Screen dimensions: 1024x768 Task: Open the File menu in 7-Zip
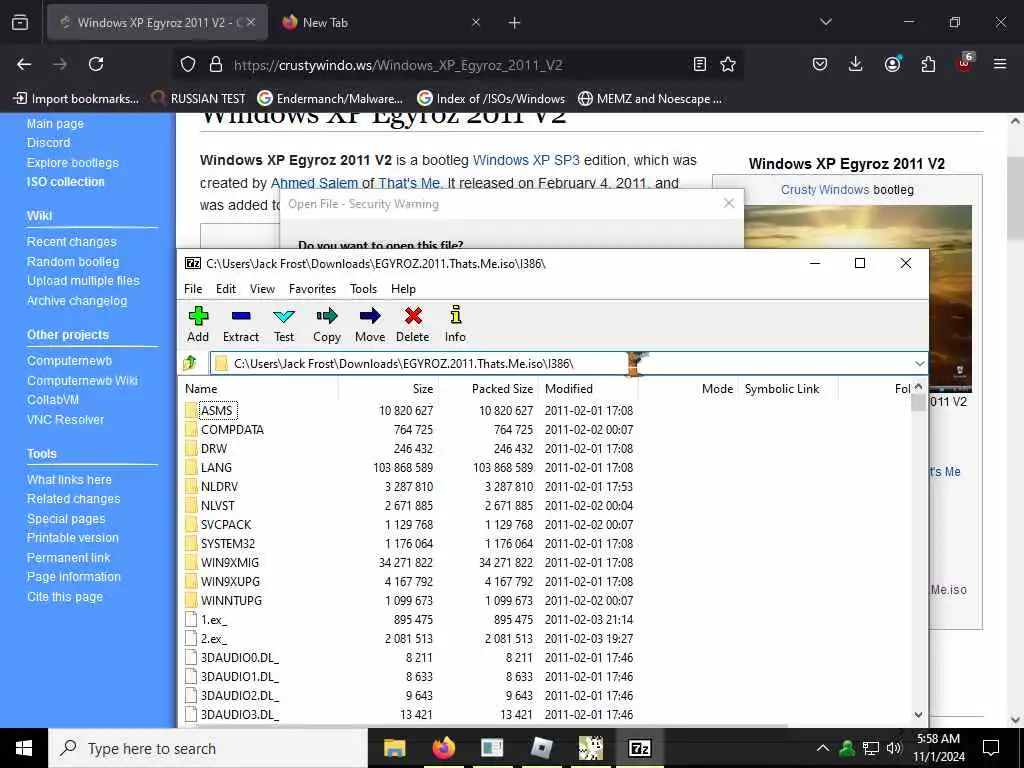193,289
